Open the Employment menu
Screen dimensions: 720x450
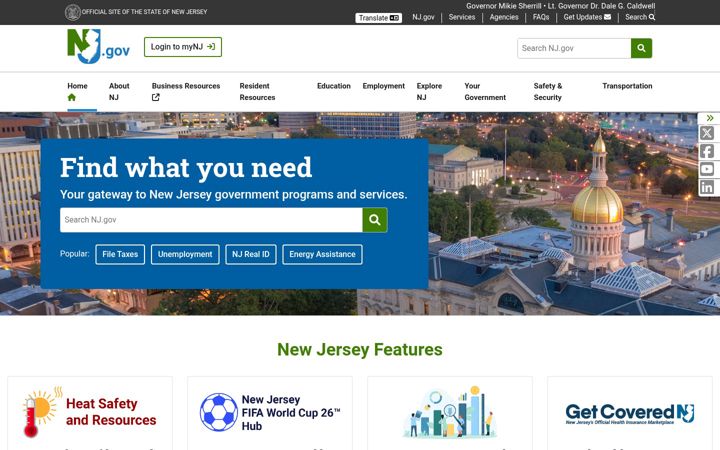383,86
